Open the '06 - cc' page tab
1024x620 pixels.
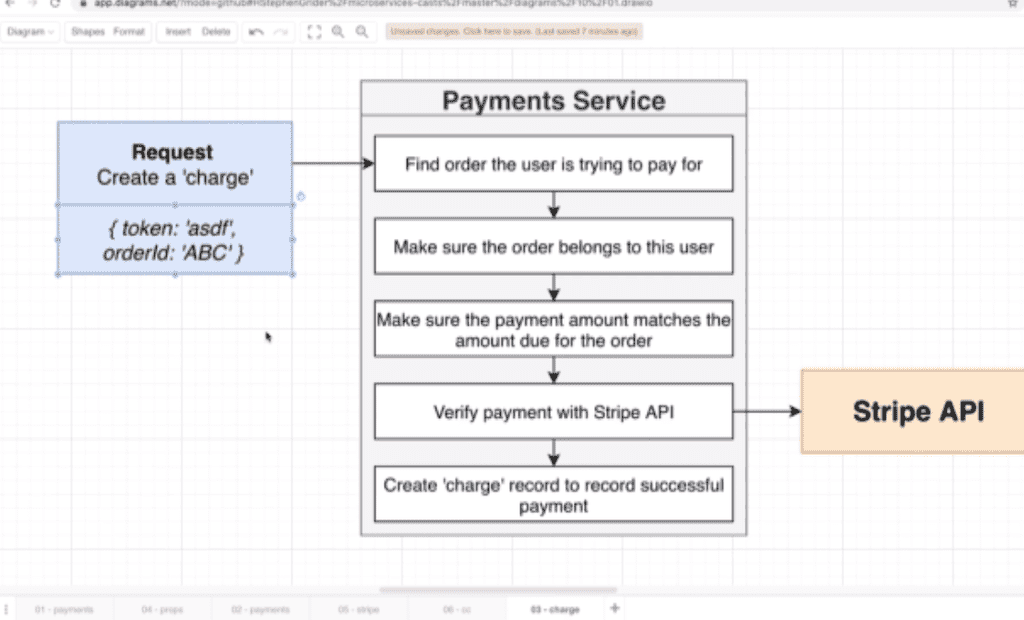pyautogui.click(x=457, y=608)
